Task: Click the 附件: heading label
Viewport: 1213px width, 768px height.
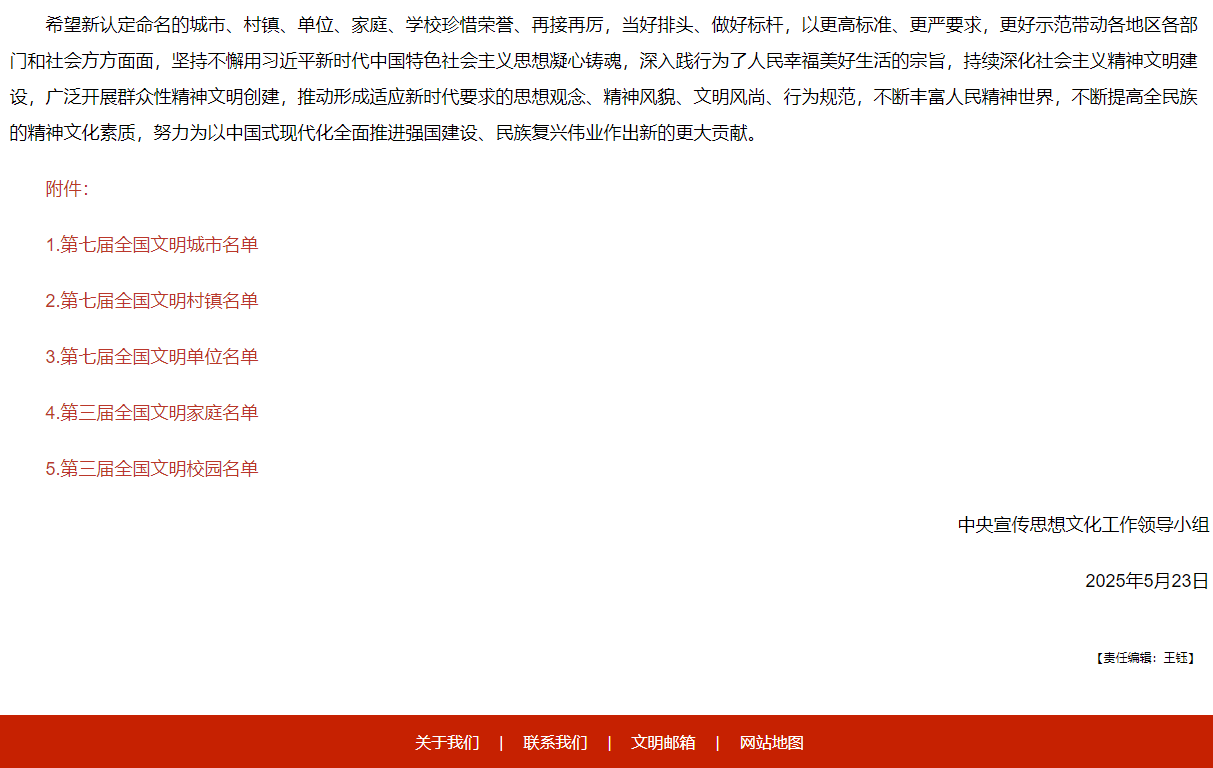Action: point(67,189)
